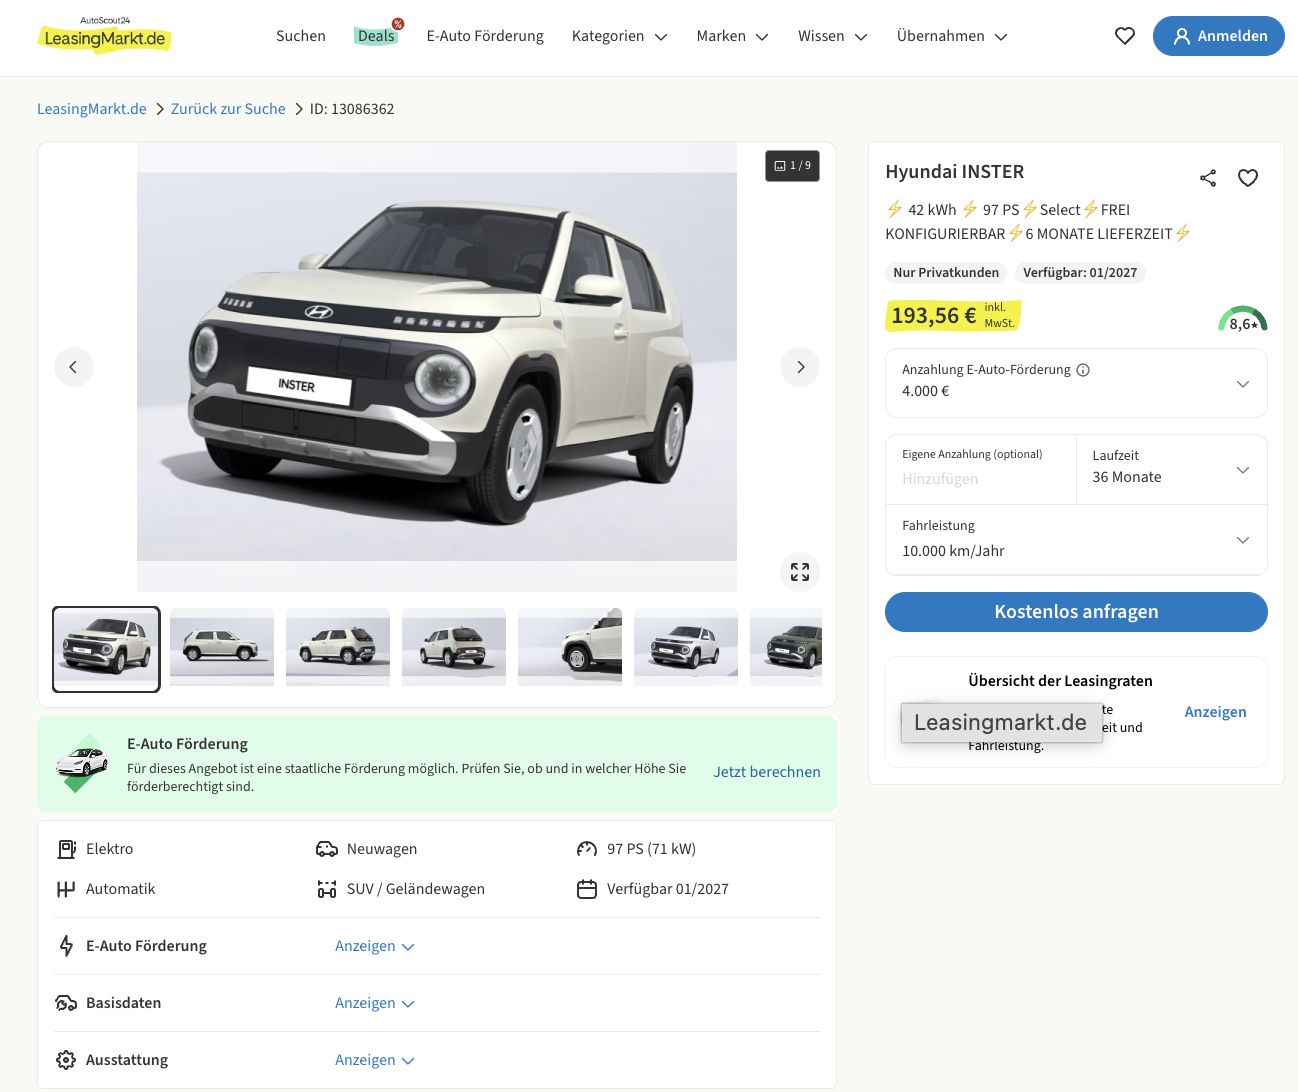Screen dimensions: 1298x1092
Task: Select the fourth rear-view thumbnail
Action: point(454,647)
